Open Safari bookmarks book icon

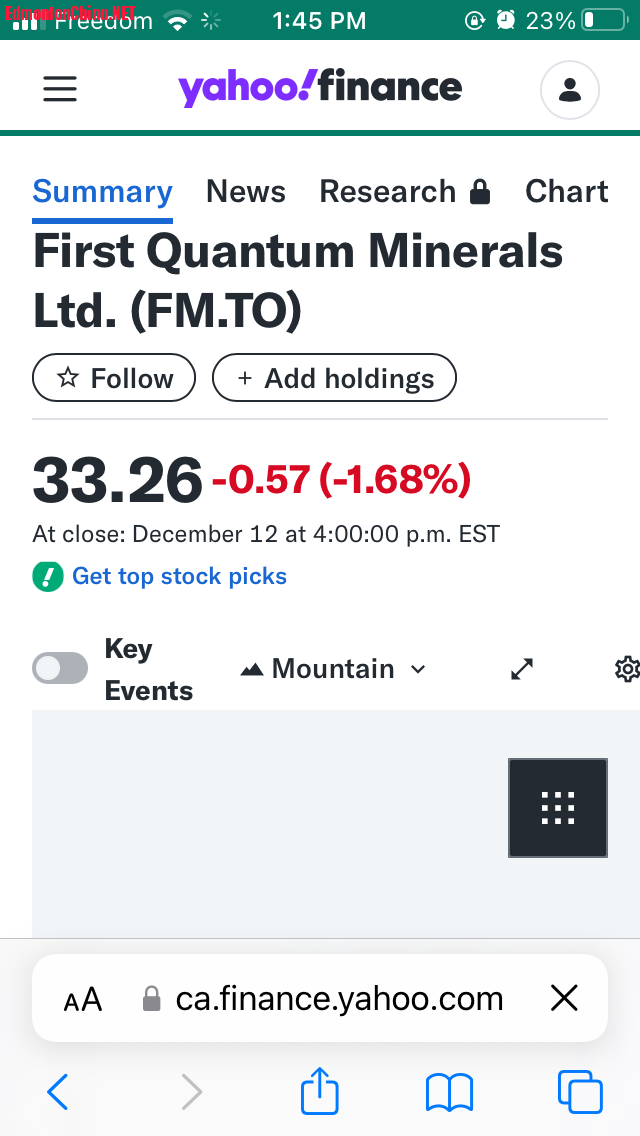(449, 1091)
